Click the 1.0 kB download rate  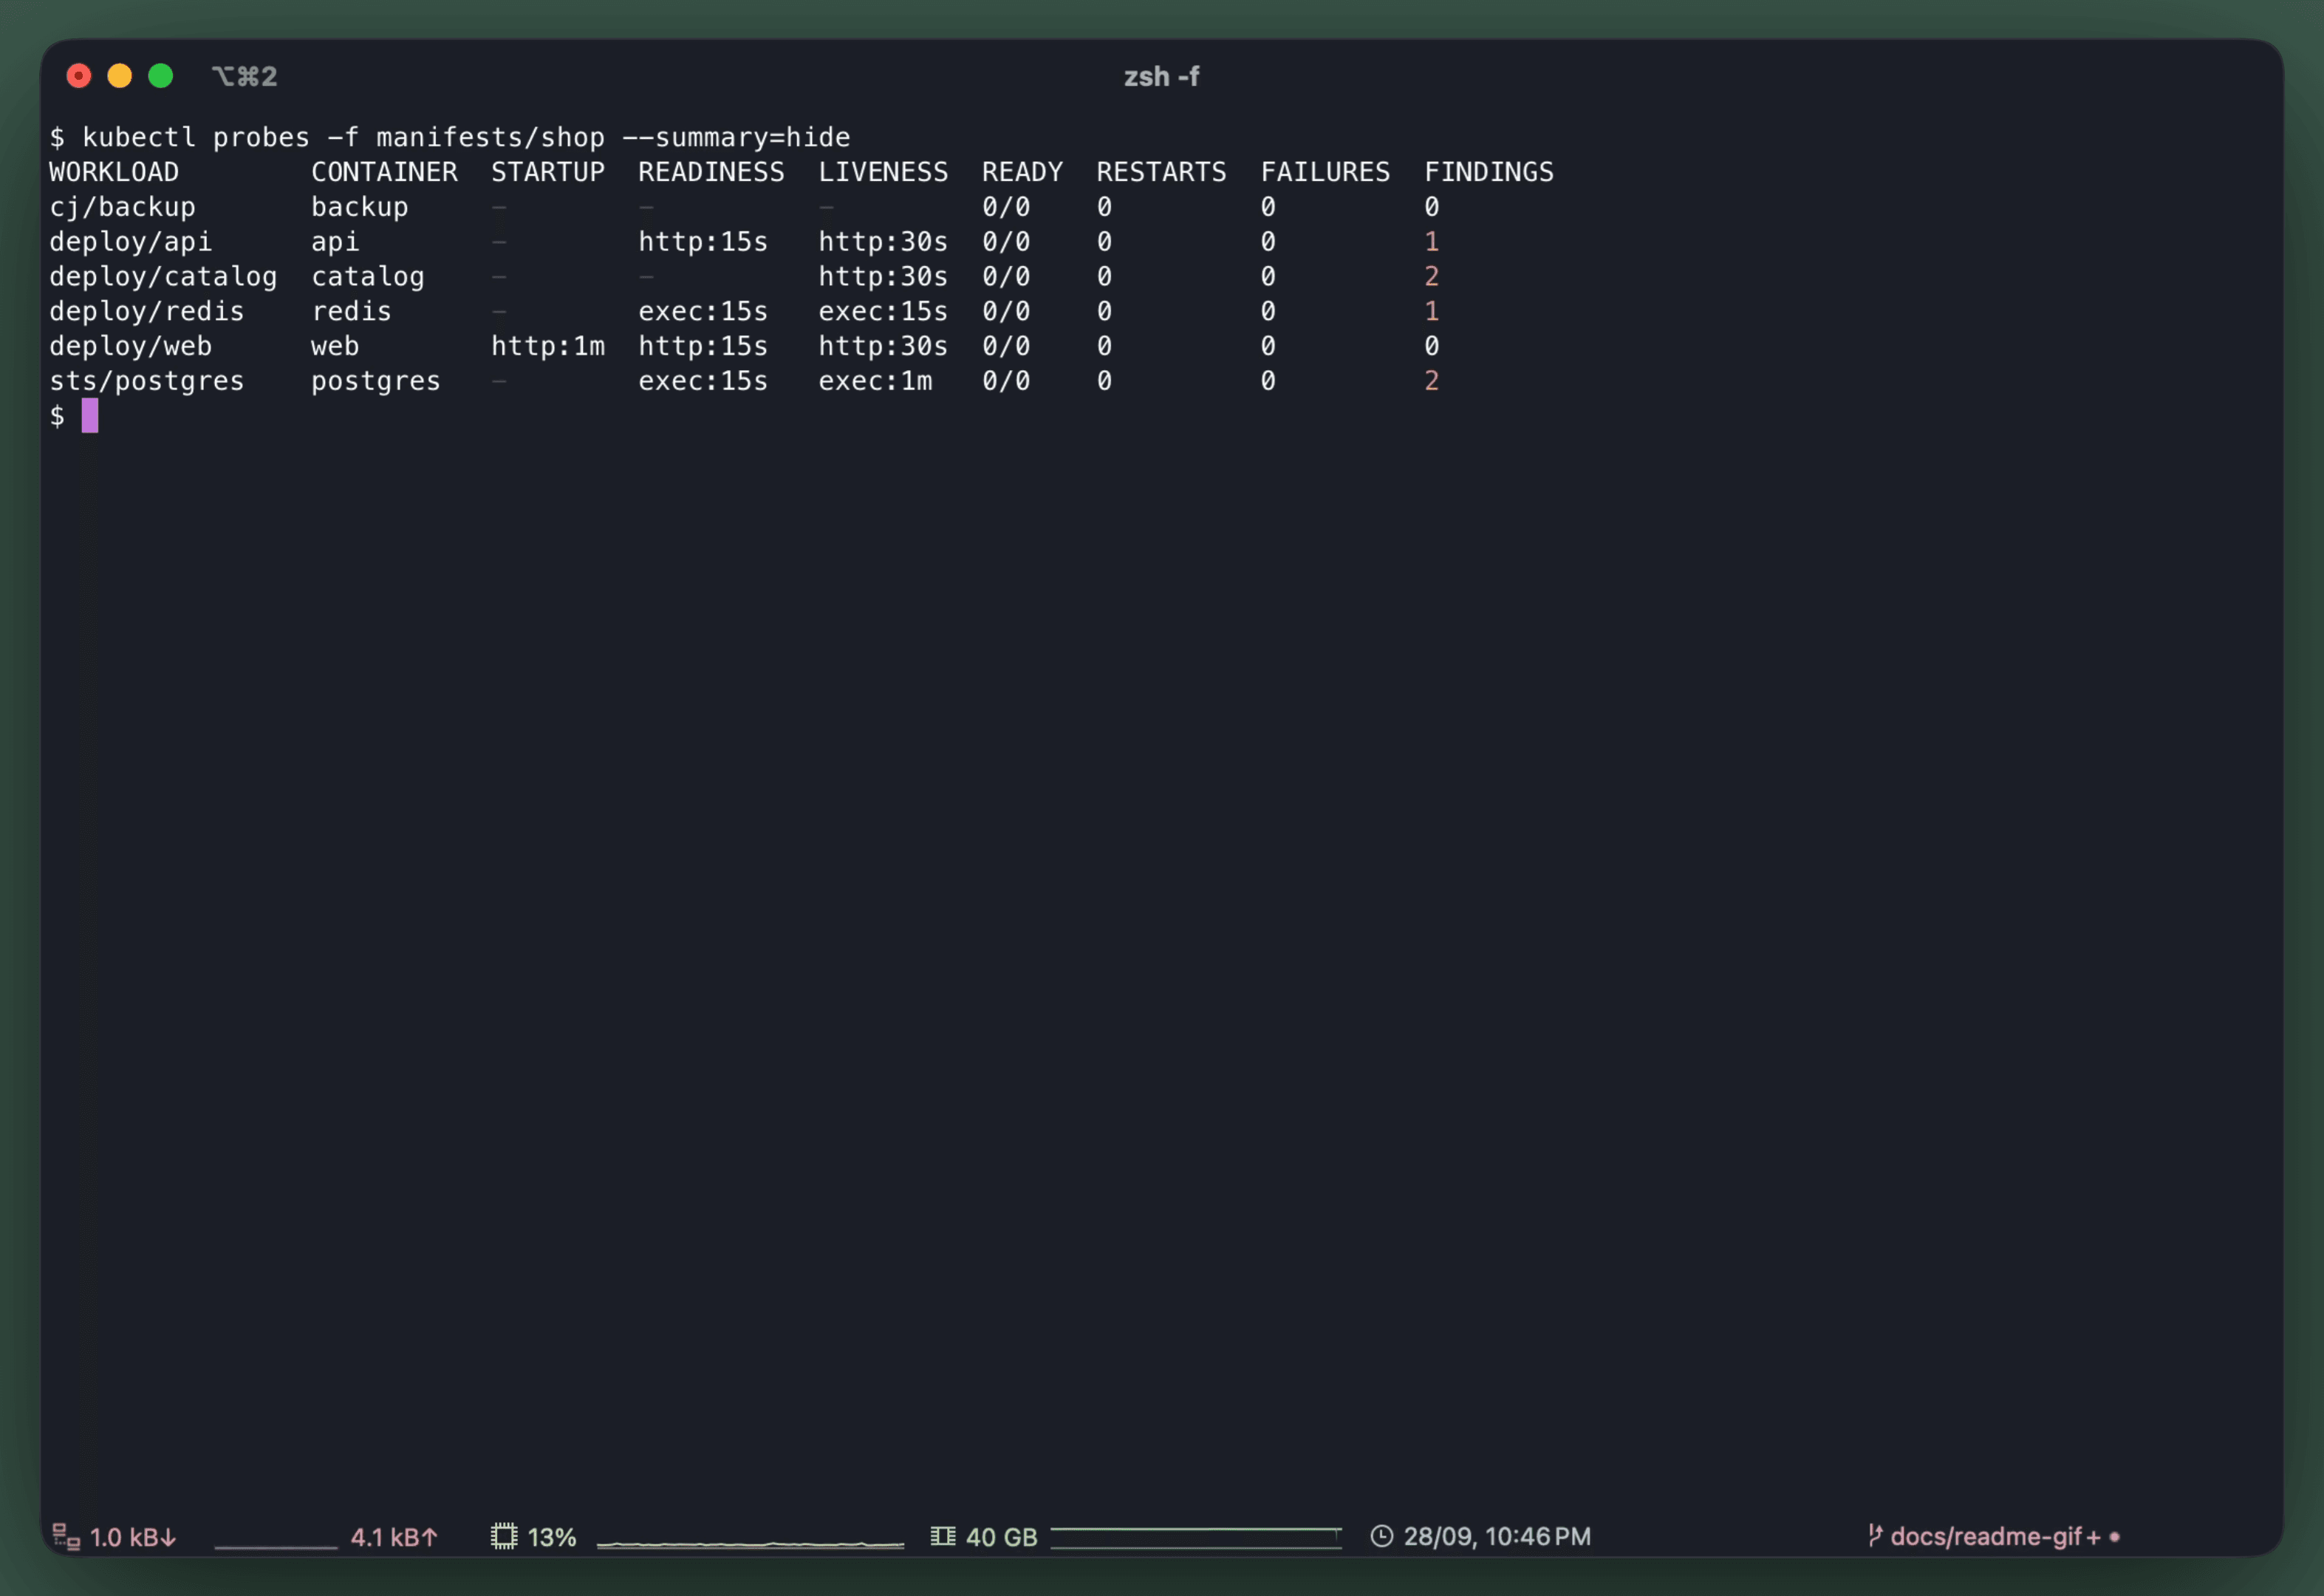tap(133, 1537)
